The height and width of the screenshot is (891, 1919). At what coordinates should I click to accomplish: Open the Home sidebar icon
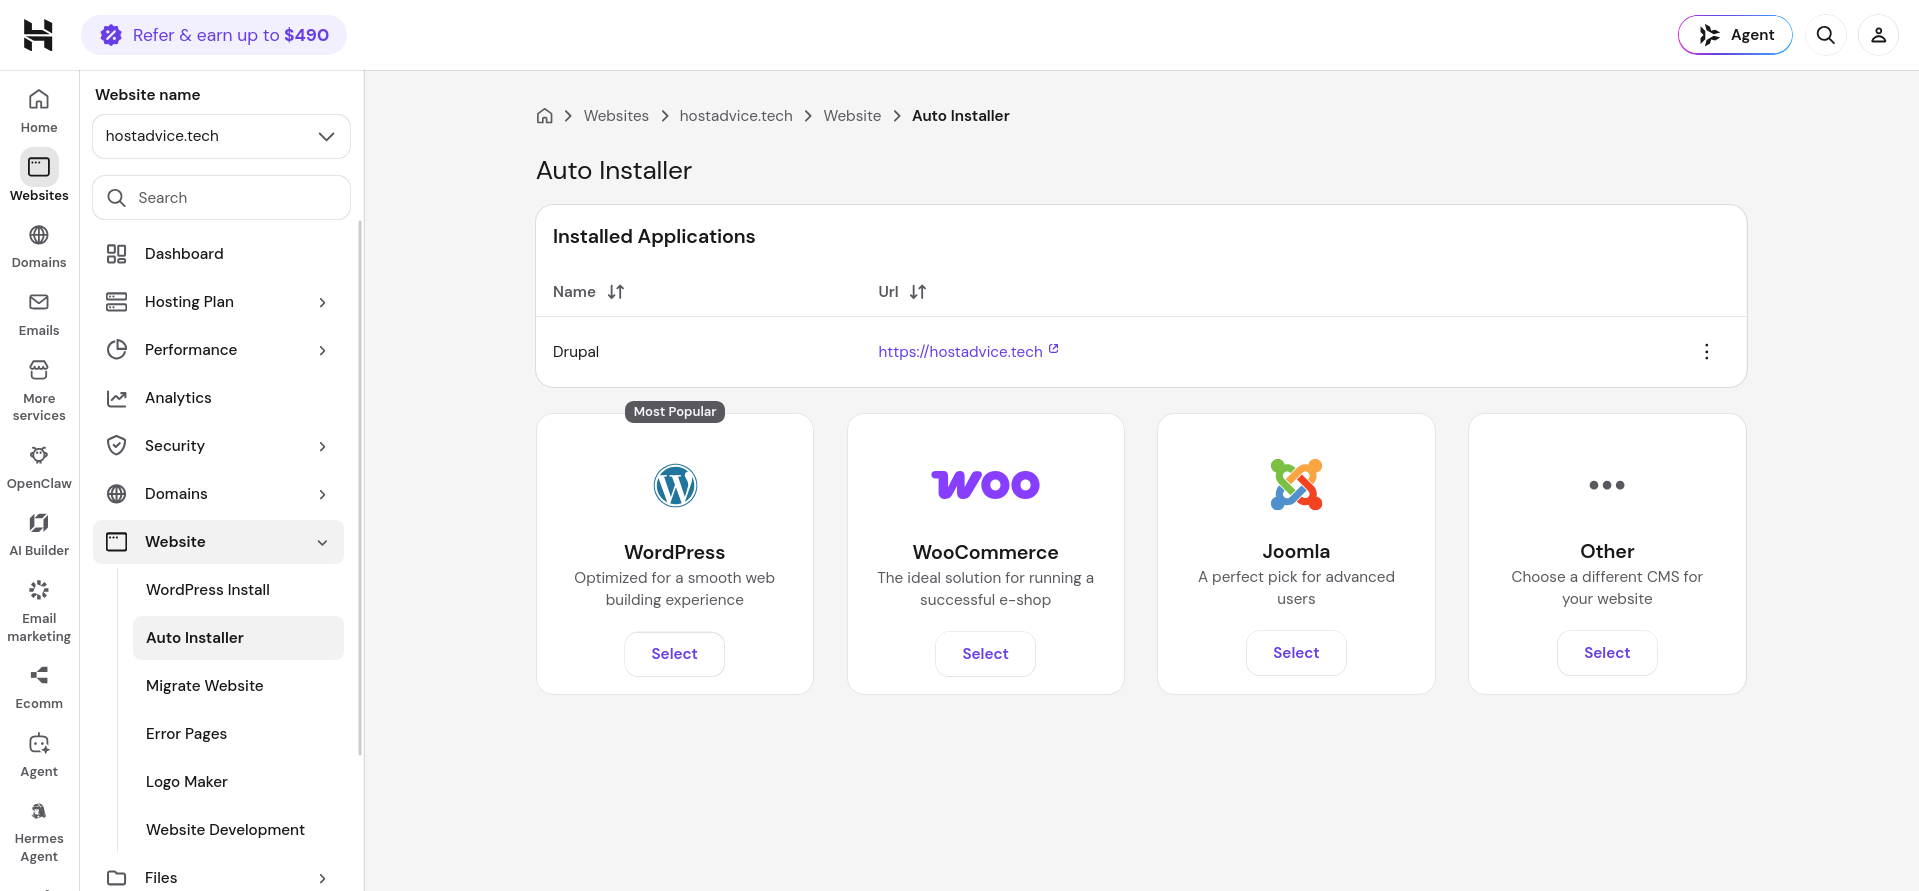(39, 99)
